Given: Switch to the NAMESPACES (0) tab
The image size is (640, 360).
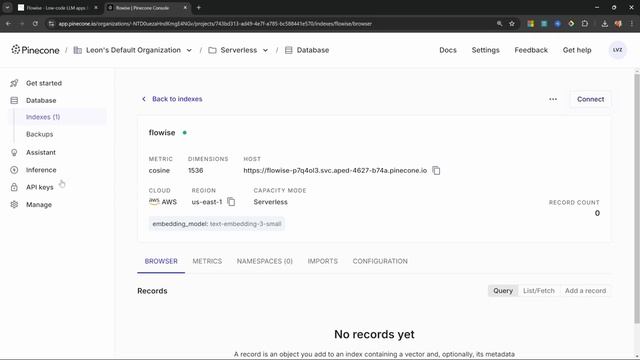Looking at the screenshot, I should 264,261.
